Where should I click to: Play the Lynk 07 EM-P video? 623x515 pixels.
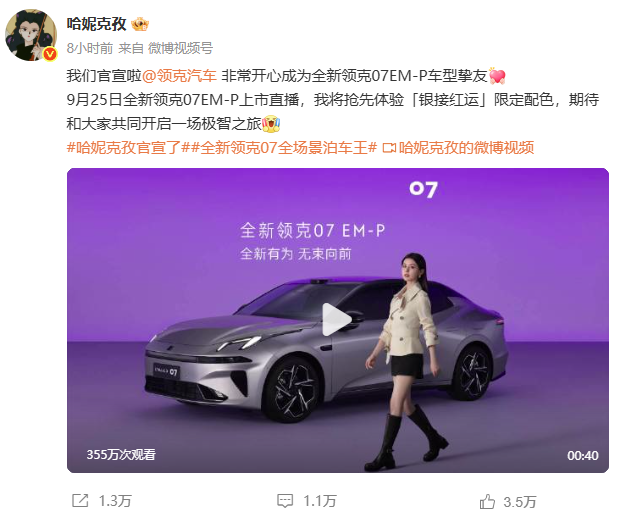coord(337,320)
